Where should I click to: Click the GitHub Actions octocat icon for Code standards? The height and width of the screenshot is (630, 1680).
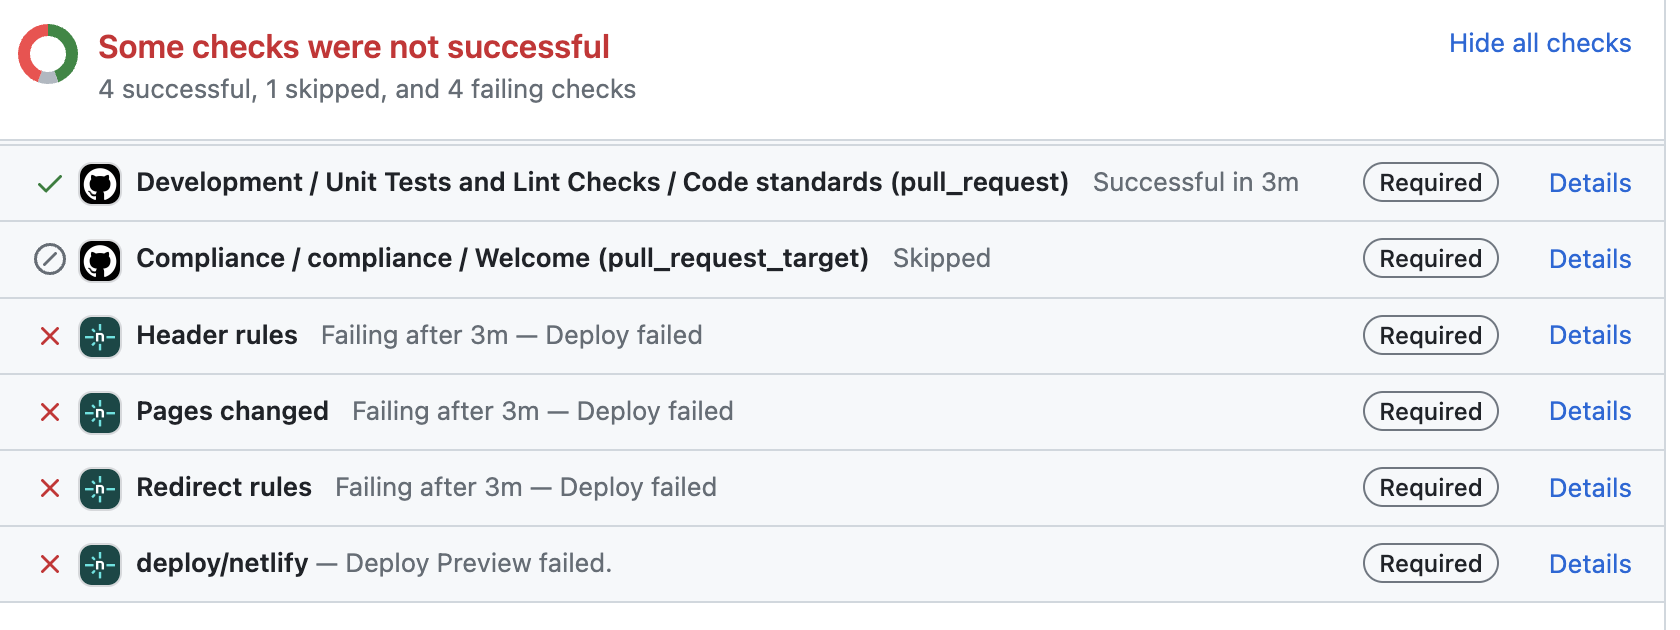pos(99,182)
